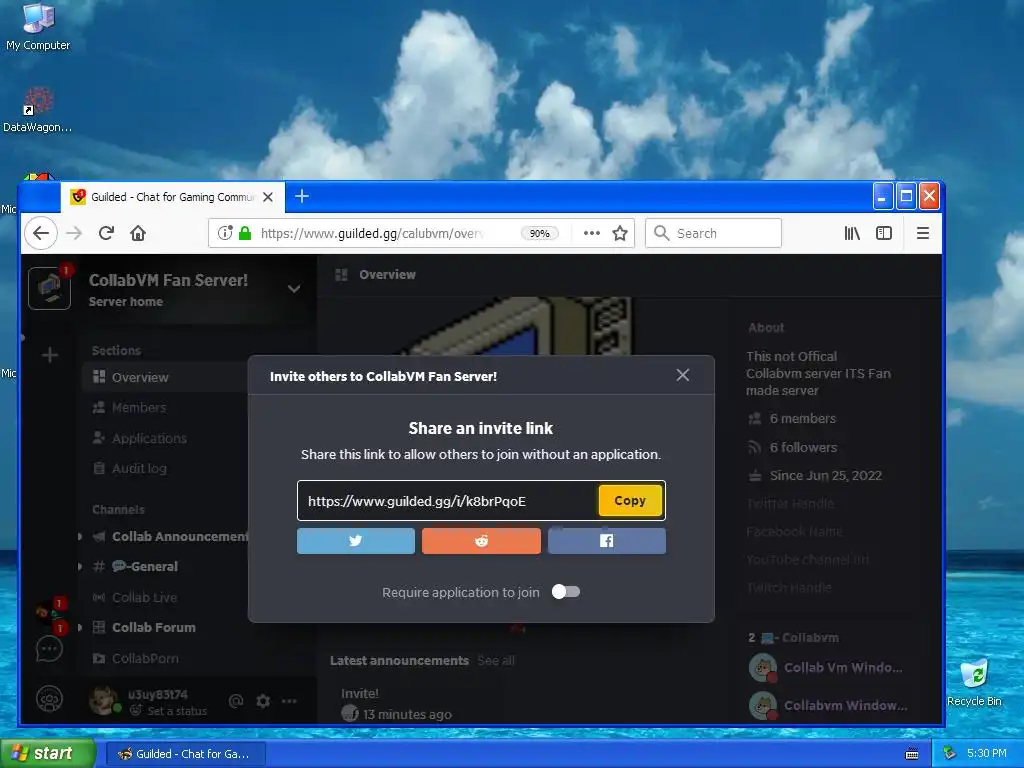Image resolution: width=1024 pixels, height=768 pixels.
Task: Open DataWagon desktop shortcut
Action: point(38,110)
